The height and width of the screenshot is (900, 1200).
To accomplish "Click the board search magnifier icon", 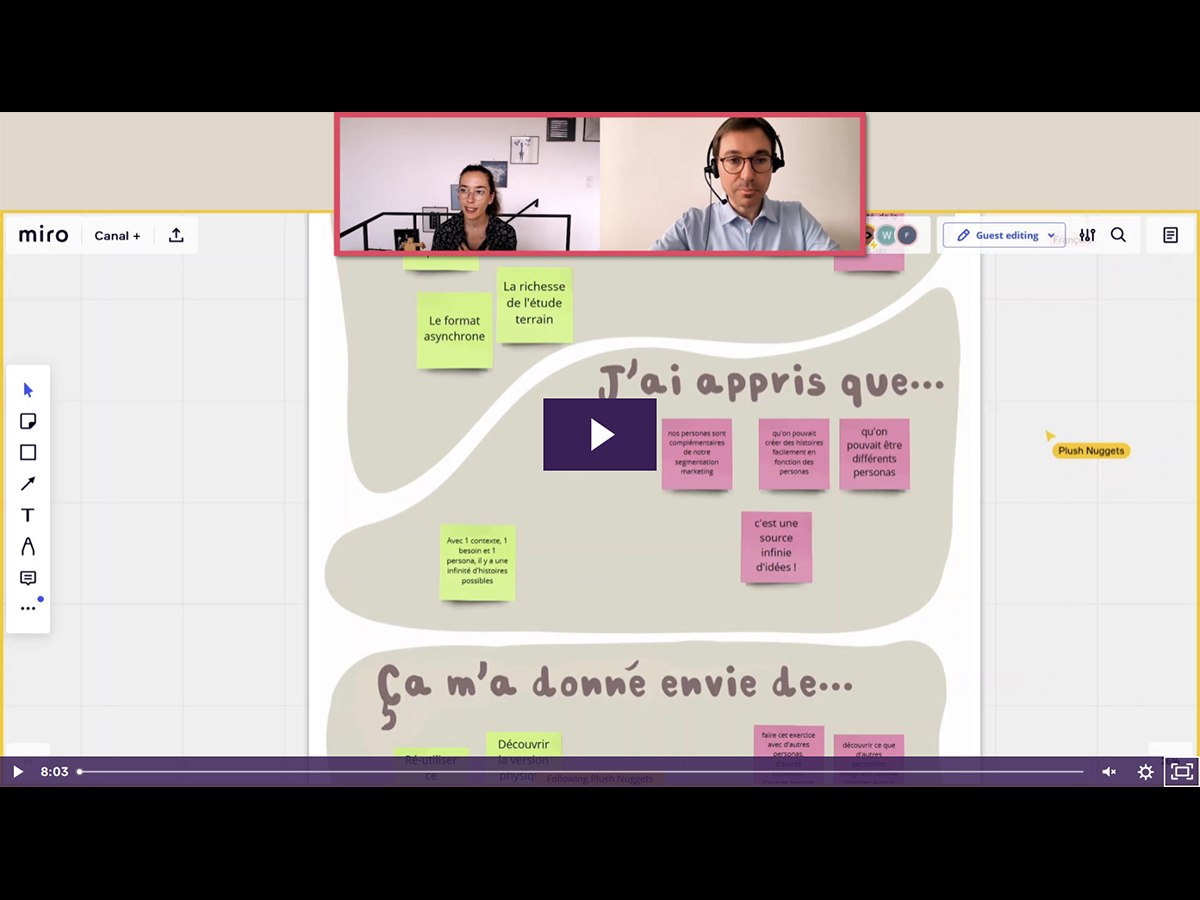I will click(1118, 235).
